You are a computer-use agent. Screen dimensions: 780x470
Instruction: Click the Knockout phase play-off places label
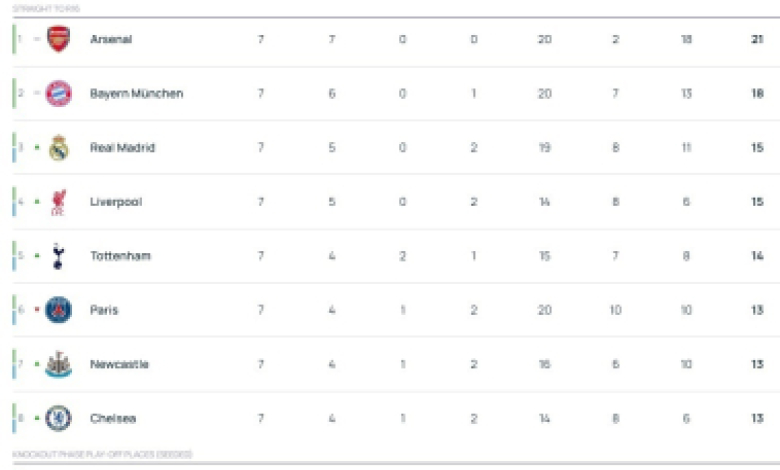click(102, 455)
